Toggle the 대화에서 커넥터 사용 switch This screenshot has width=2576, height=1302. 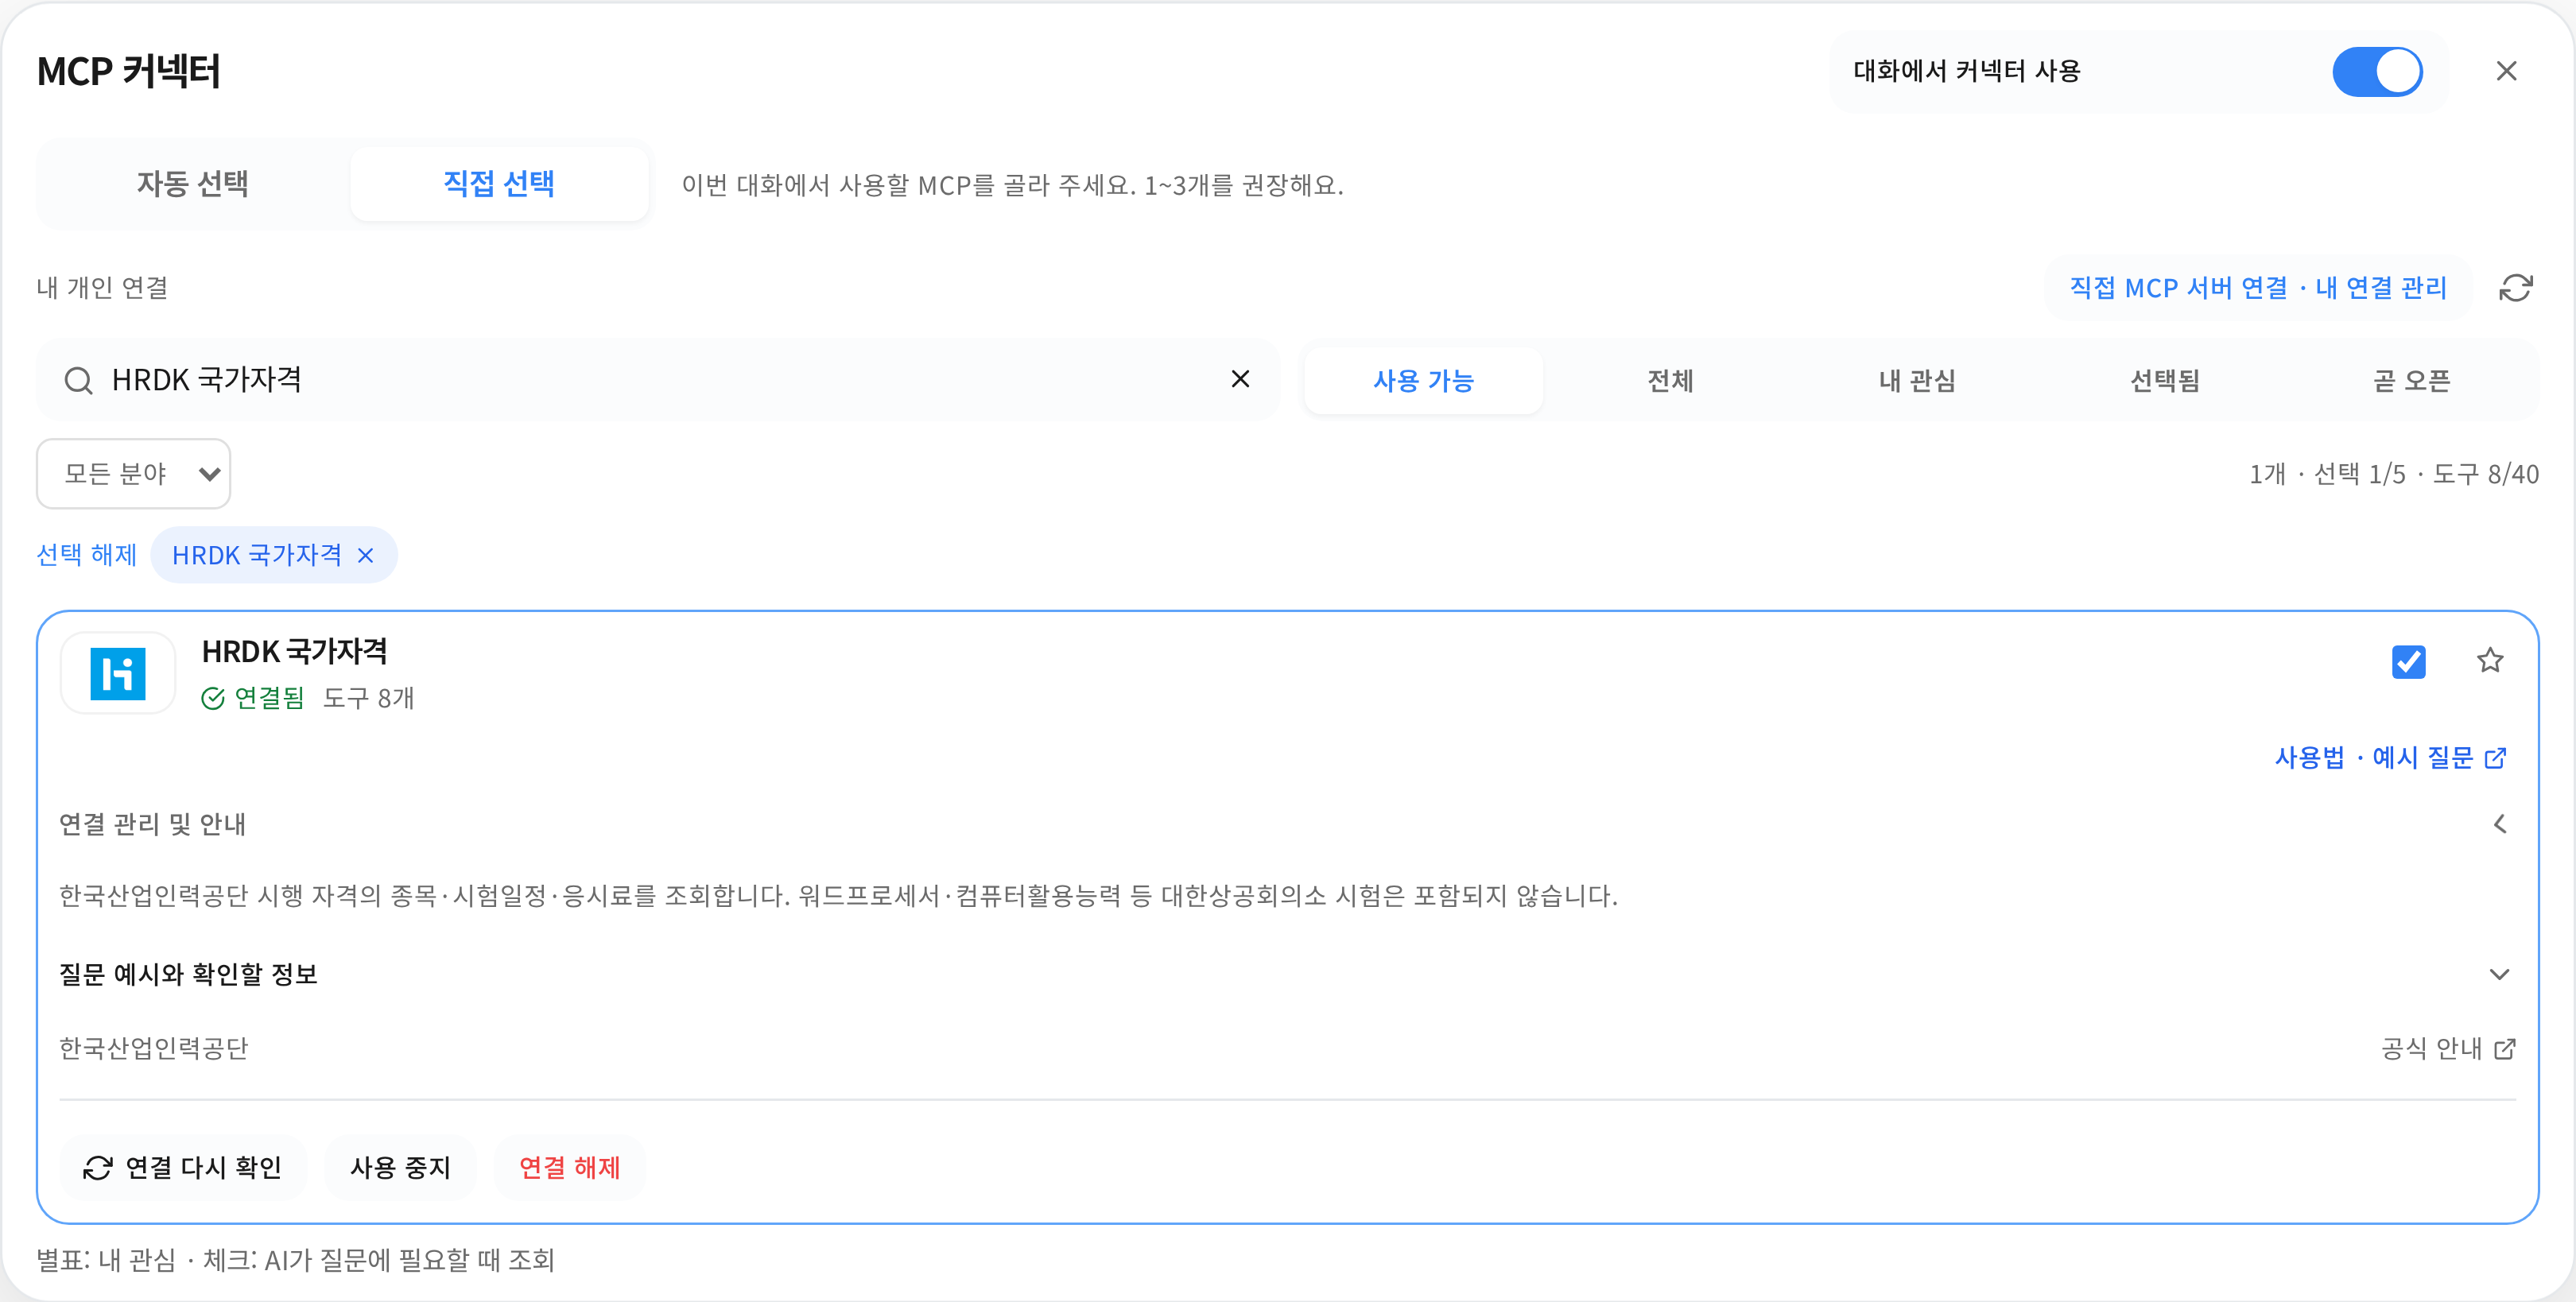[x=2377, y=72]
